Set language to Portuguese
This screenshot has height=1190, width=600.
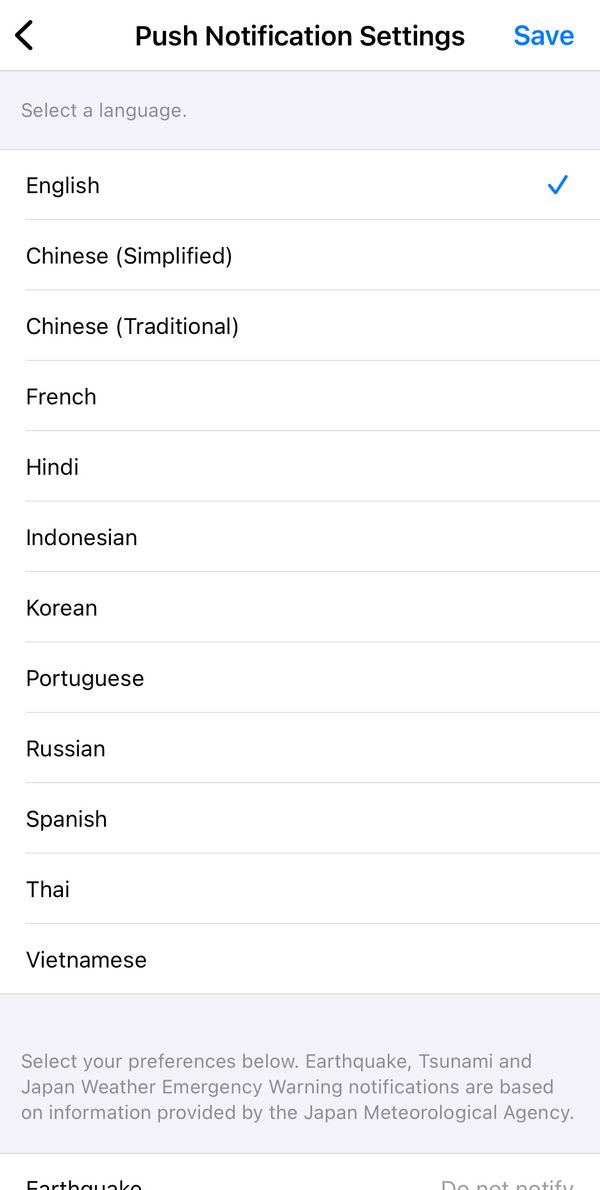[x=300, y=678]
